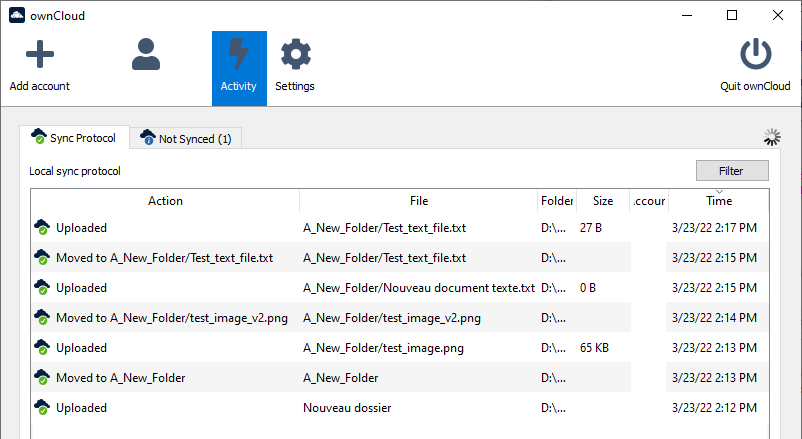This screenshot has height=439, width=802.
Task: Click the A_New_Folder file cell
Action: point(341,378)
